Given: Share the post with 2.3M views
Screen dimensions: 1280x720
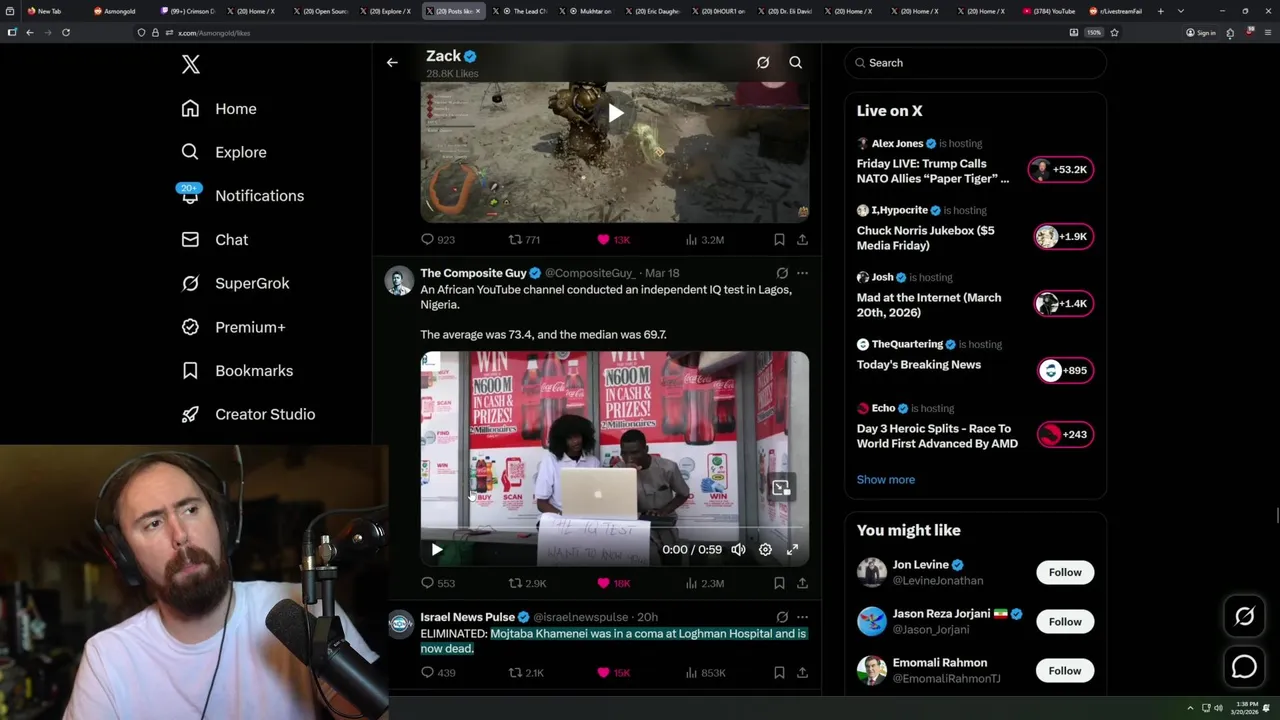Looking at the screenshot, I should (802, 583).
